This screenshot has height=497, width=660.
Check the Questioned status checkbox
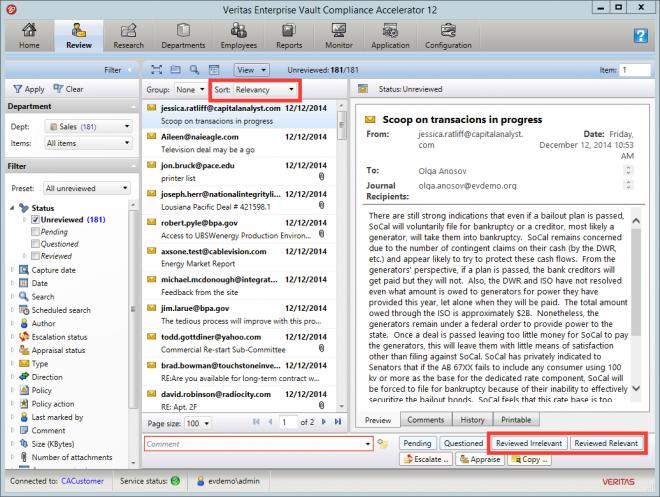[x=35, y=244]
